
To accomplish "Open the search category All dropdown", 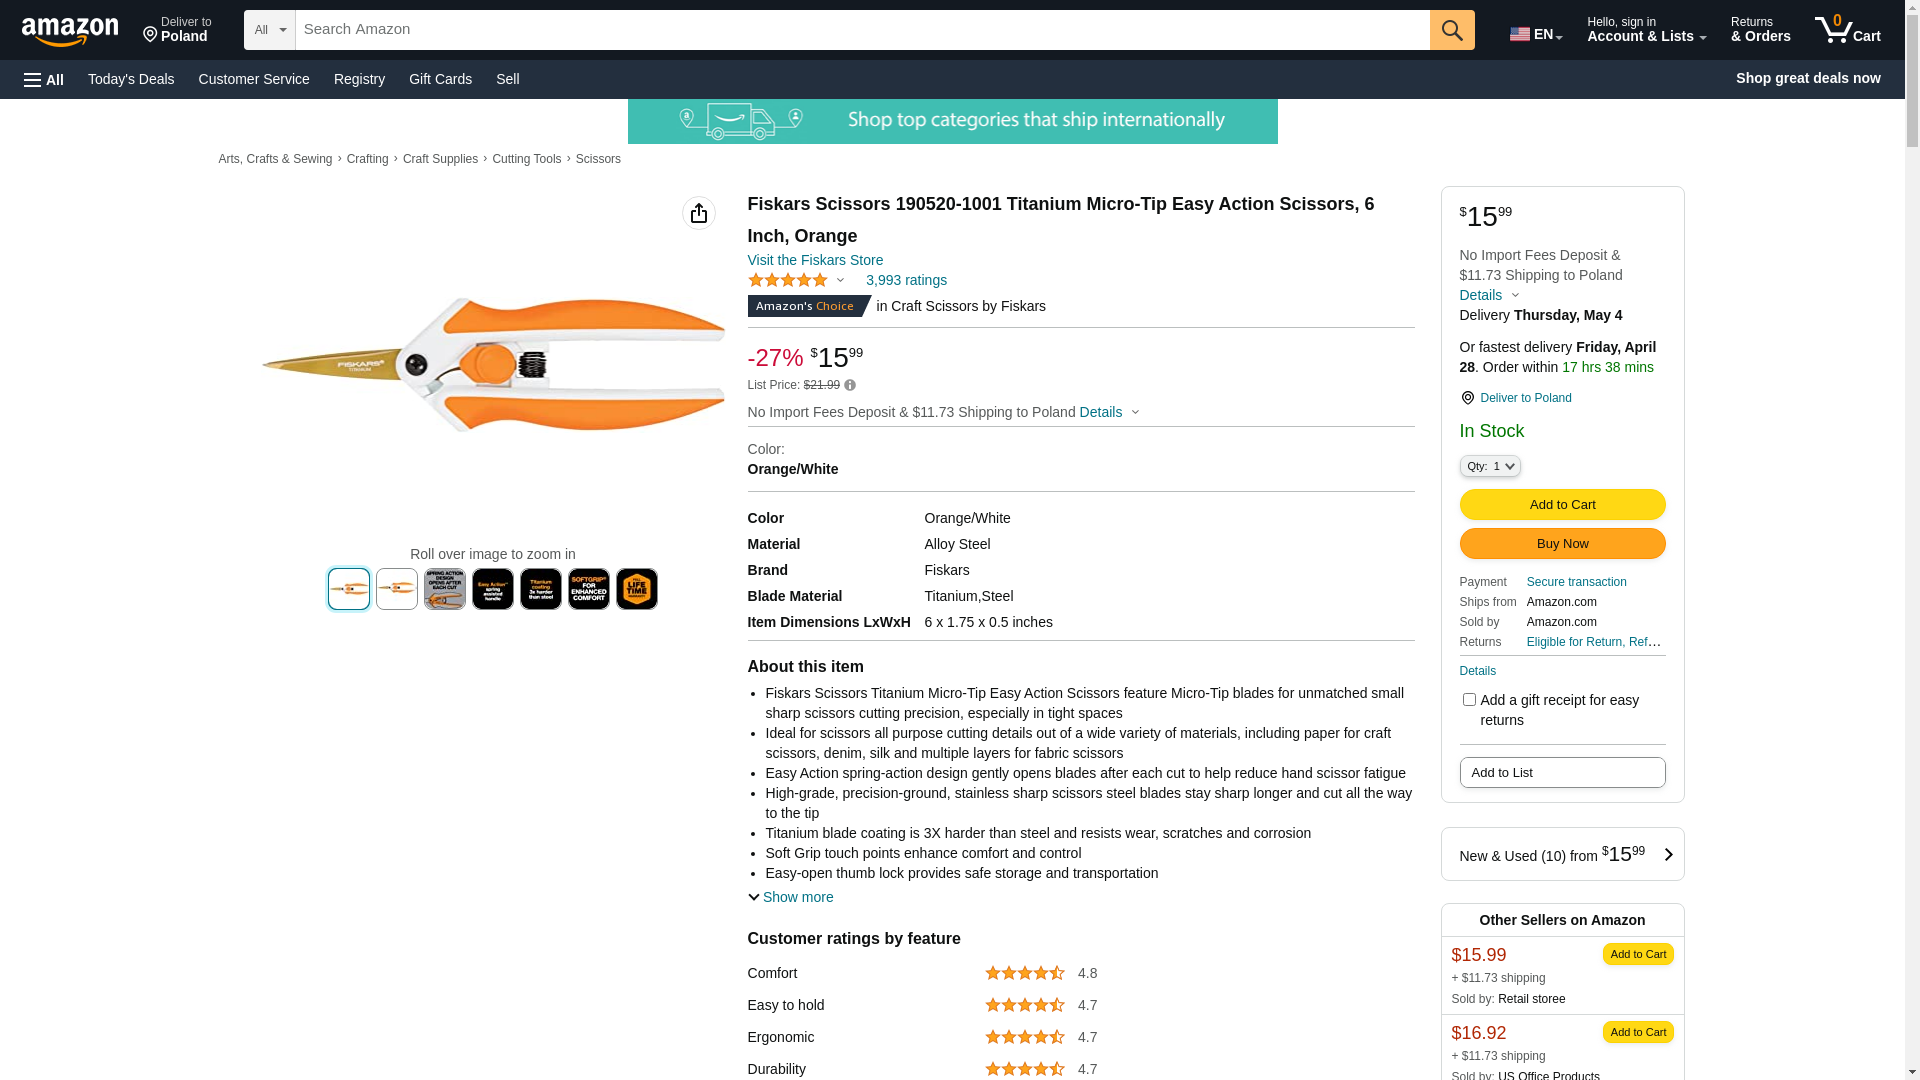I will (x=269, y=30).
